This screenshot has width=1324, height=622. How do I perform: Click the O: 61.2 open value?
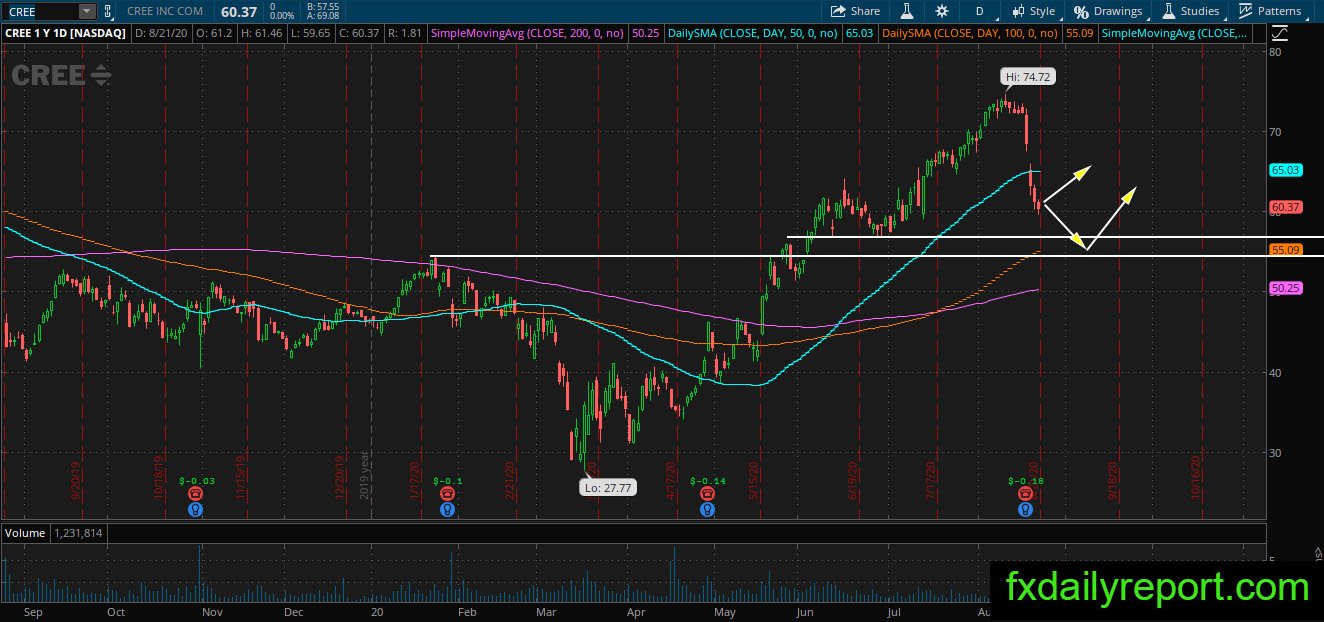coord(212,33)
